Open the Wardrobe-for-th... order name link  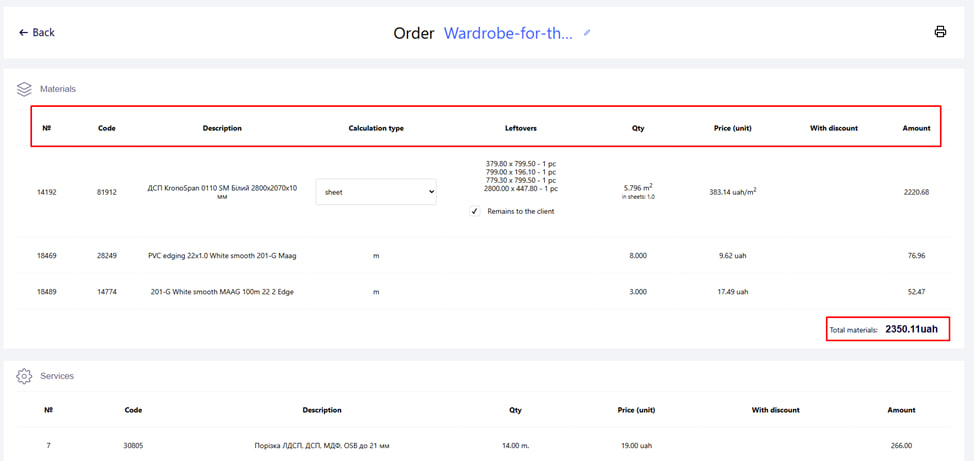(508, 33)
